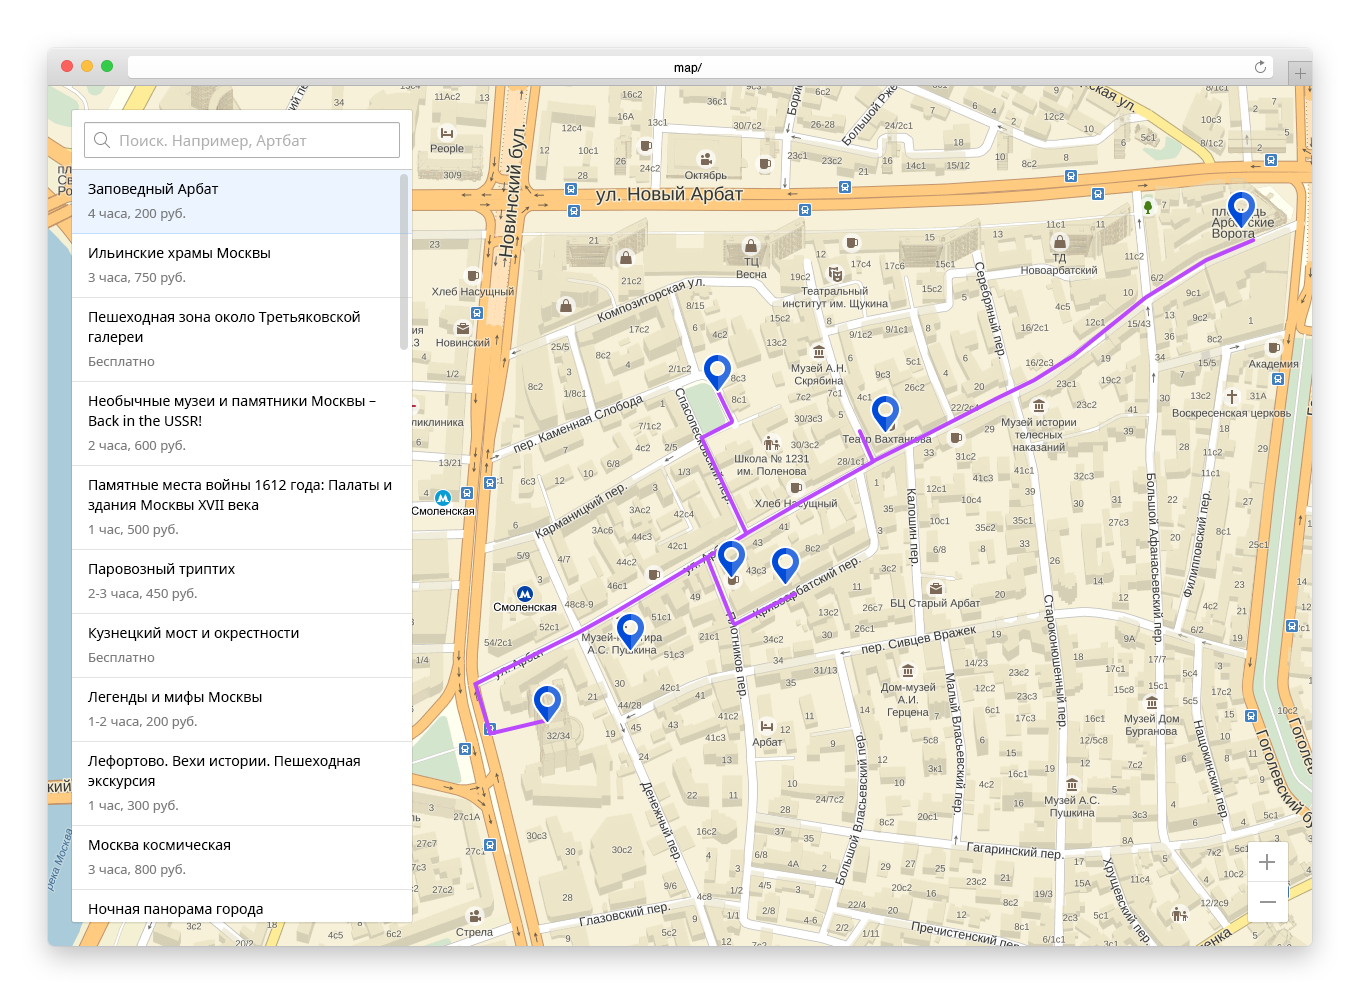Screen dimensions: 1360x994
Task: Click the Арбат hotel icon
Action: 767,726
